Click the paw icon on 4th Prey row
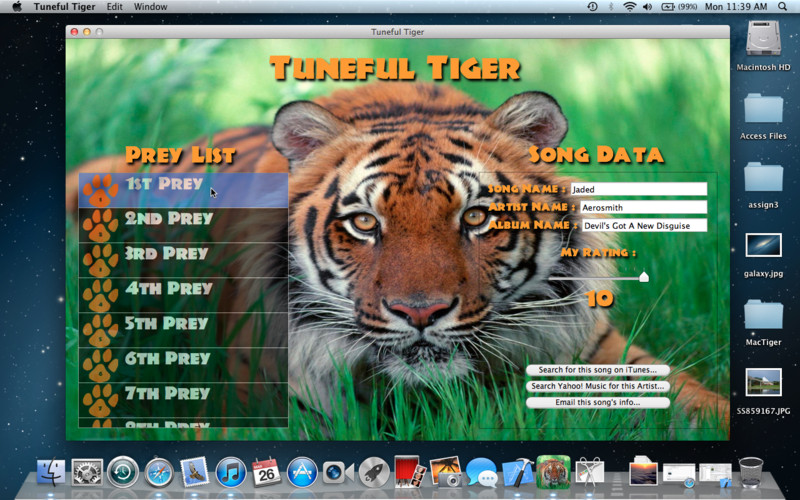 (x=100, y=295)
